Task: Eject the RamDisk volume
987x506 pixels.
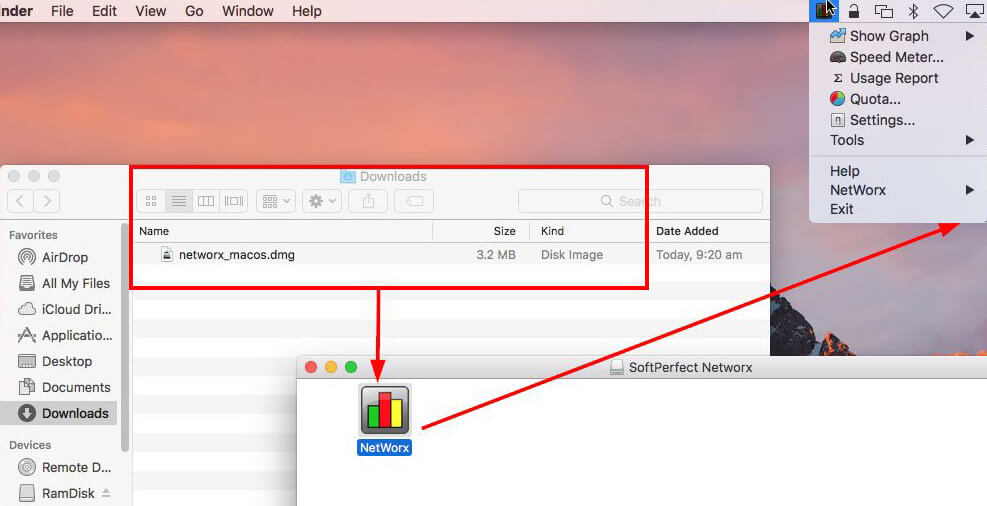Action: pos(106,493)
